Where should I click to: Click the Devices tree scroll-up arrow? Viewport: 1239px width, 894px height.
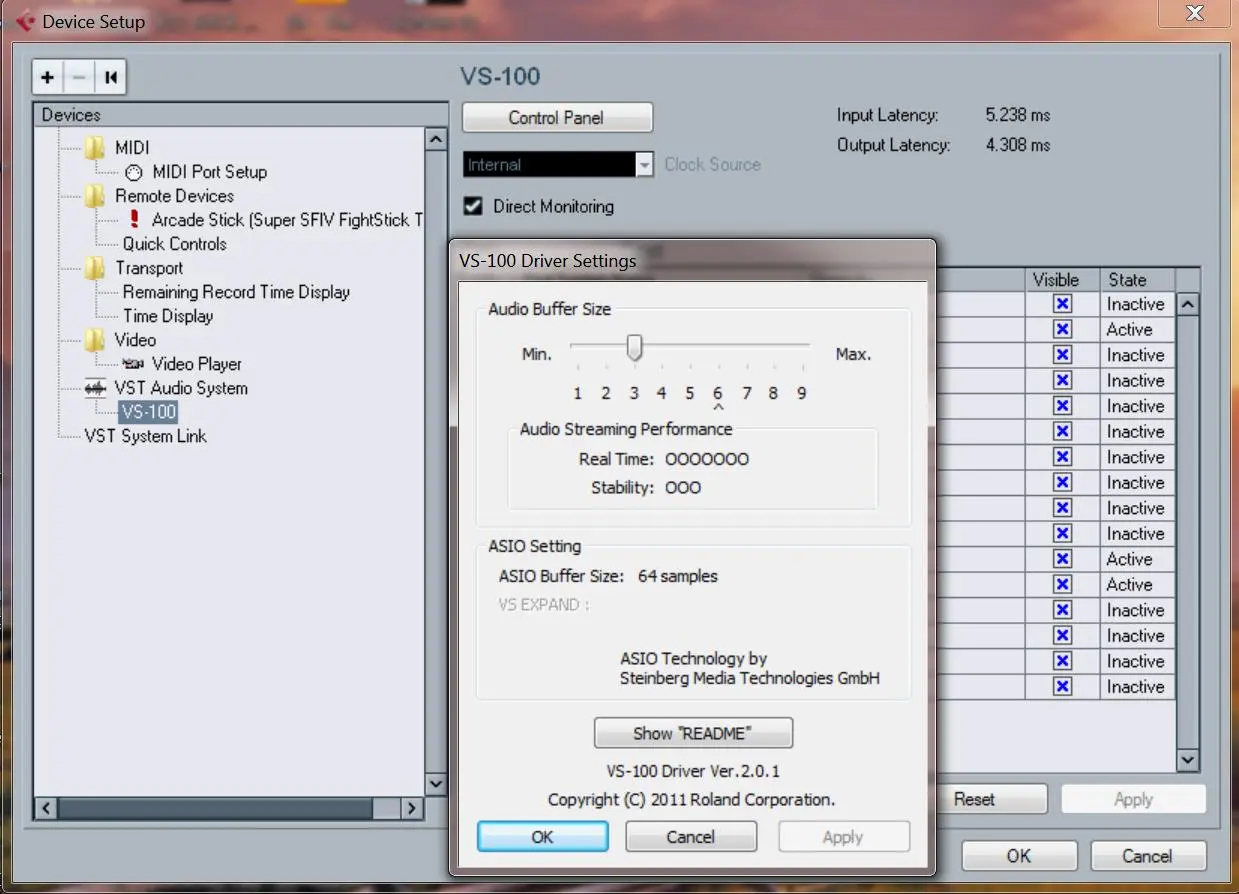coord(436,139)
